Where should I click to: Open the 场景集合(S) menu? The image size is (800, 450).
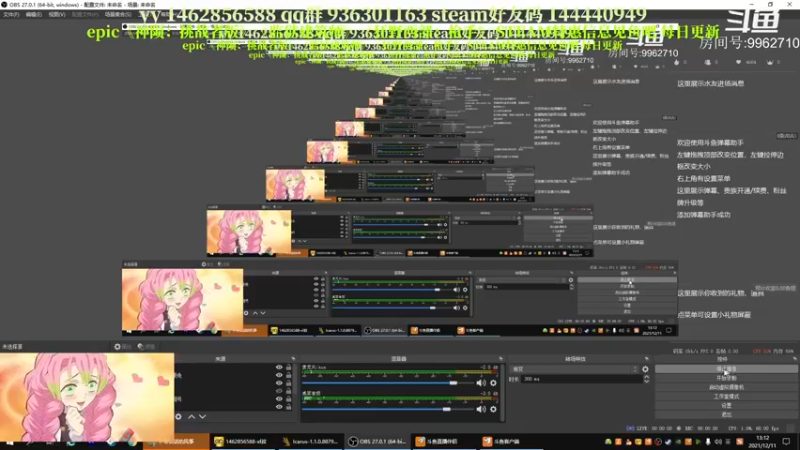[x=118, y=14]
